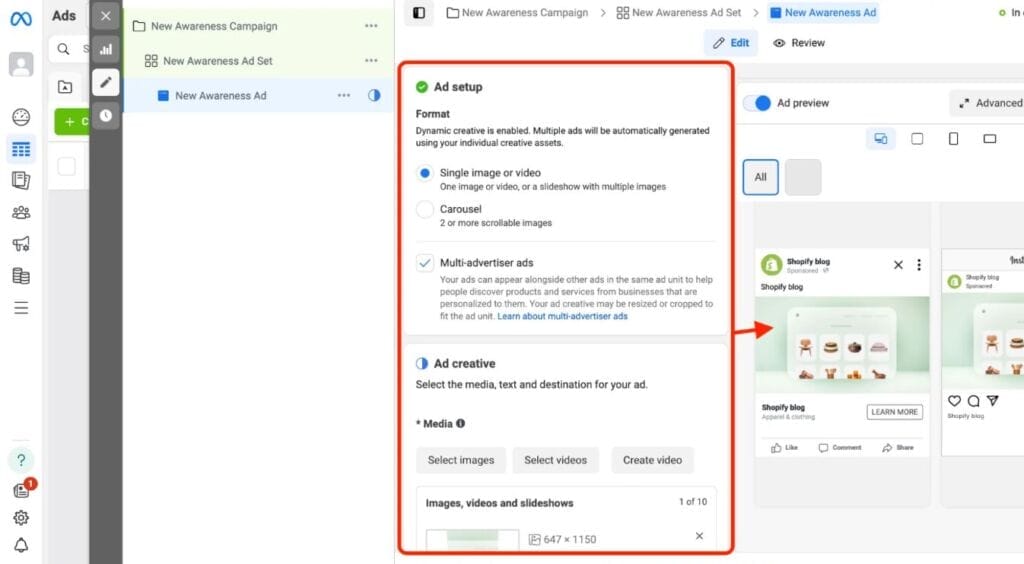Select New Awareness Campaign in tree
1024x564 pixels.
(214, 26)
